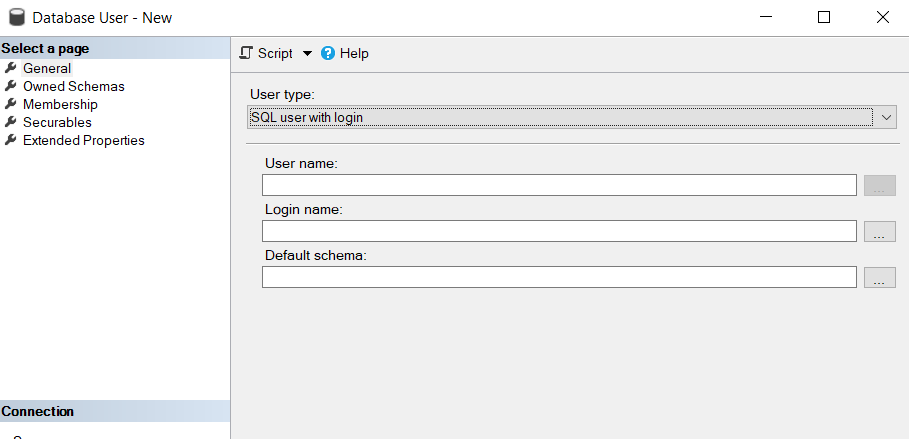Image resolution: width=909 pixels, height=439 pixels.
Task: Click the disabled browse button beside User name
Action: [879, 186]
